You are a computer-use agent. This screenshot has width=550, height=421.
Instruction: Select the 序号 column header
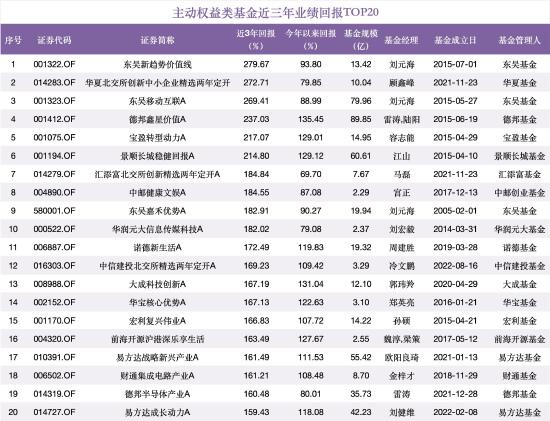[13, 40]
